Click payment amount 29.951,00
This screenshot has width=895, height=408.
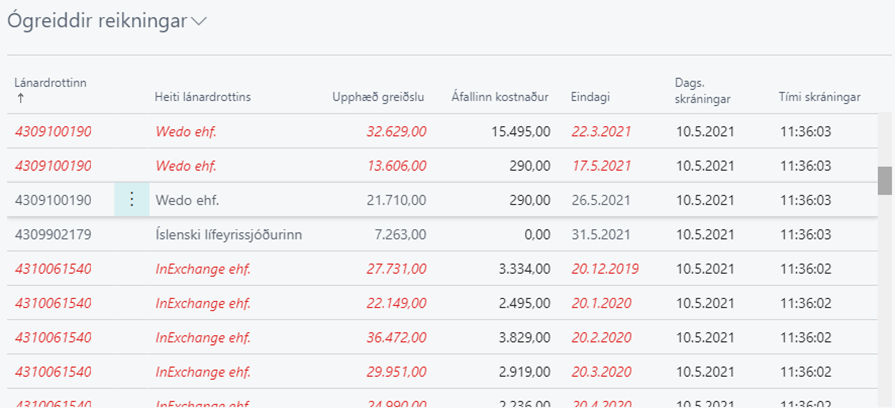[397, 373]
